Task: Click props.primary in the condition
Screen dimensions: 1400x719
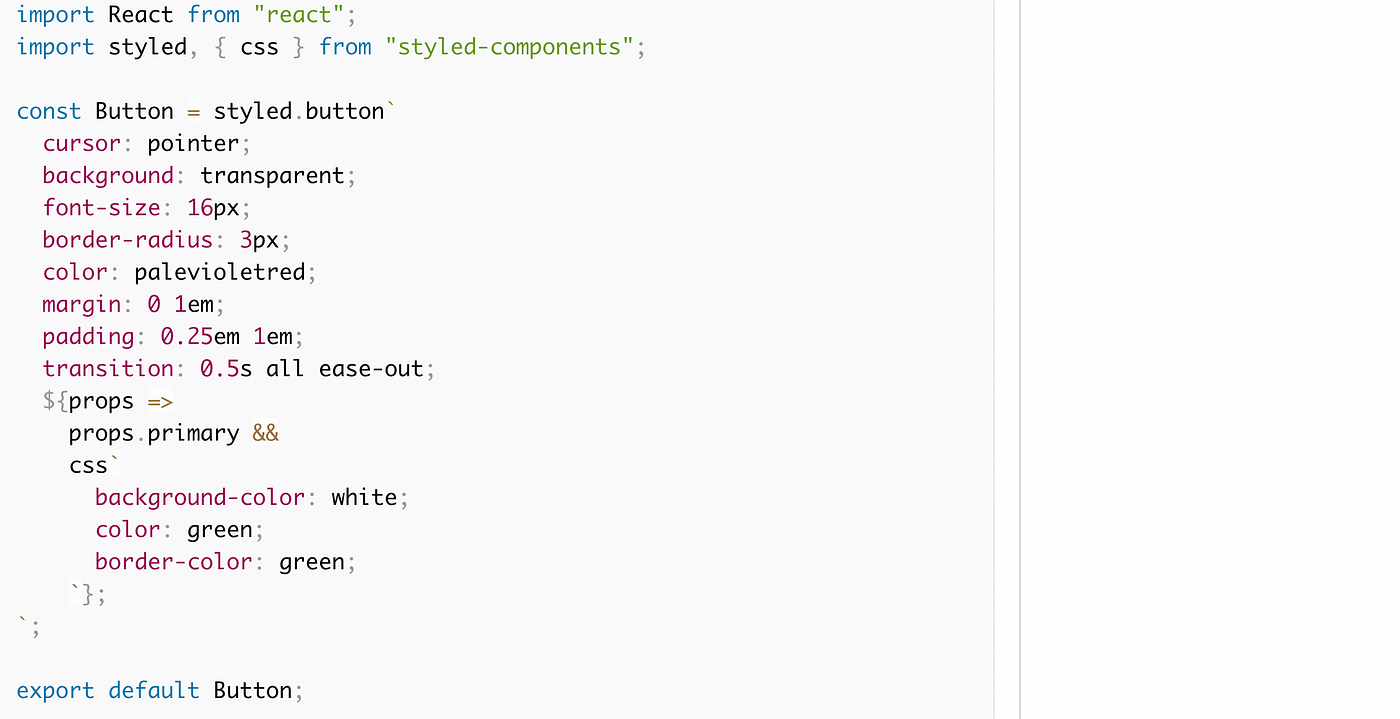Action: [154, 433]
